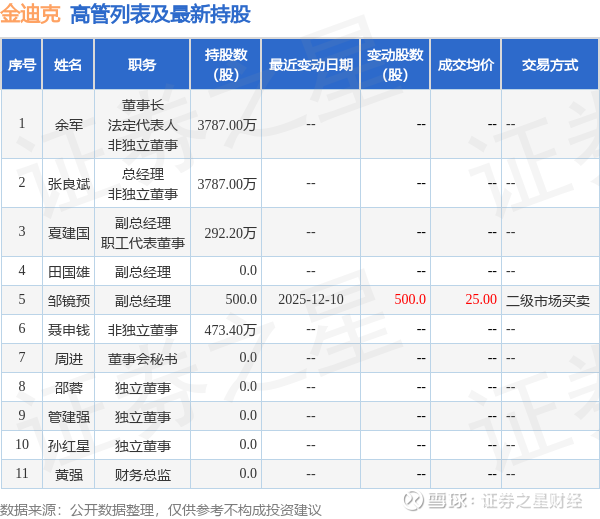The width and height of the screenshot is (600, 519).
Task: Select the name 邹镜预
Action: (68, 301)
